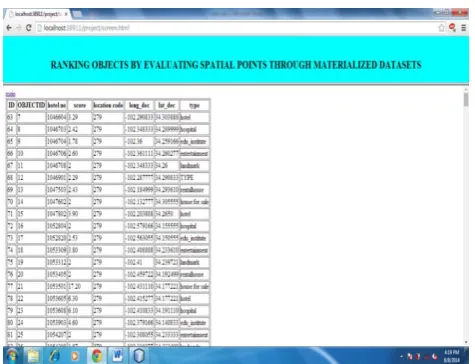Click the score cell '17.20'
Viewport: 475px width, 364px height.
[x=80, y=286]
